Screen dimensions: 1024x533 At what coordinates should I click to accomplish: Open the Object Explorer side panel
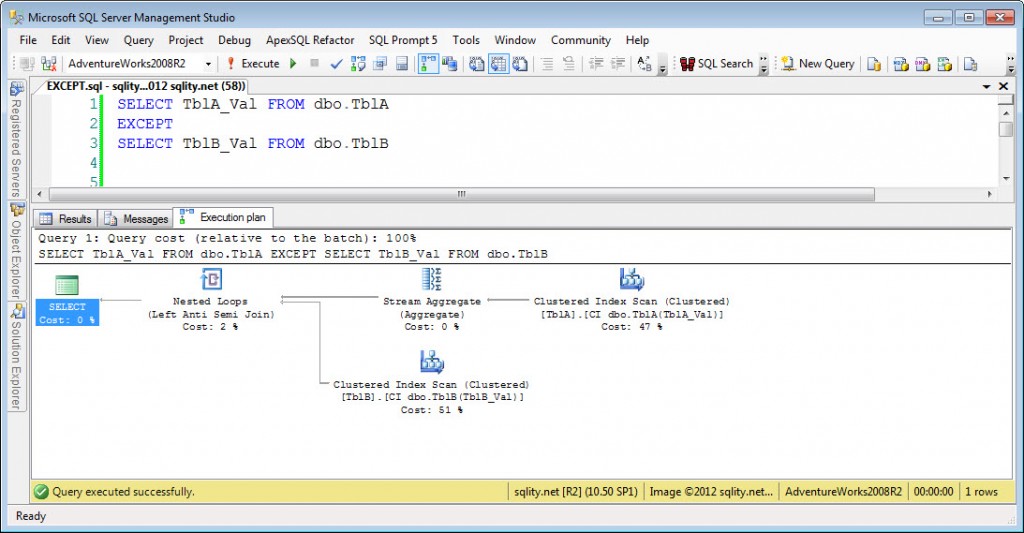coord(16,251)
